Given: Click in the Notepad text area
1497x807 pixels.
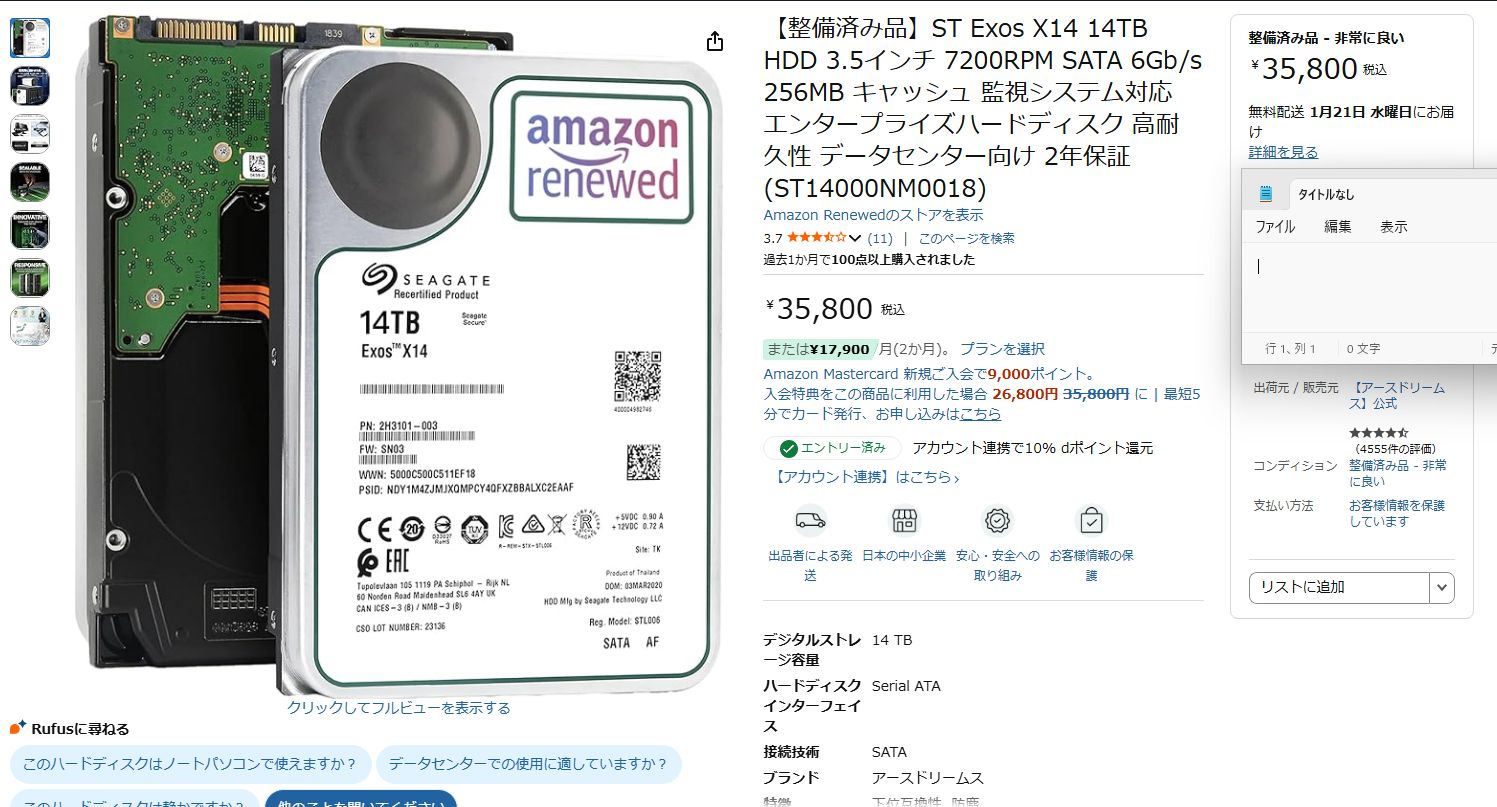Looking at the screenshot, I should pos(1369,288).
